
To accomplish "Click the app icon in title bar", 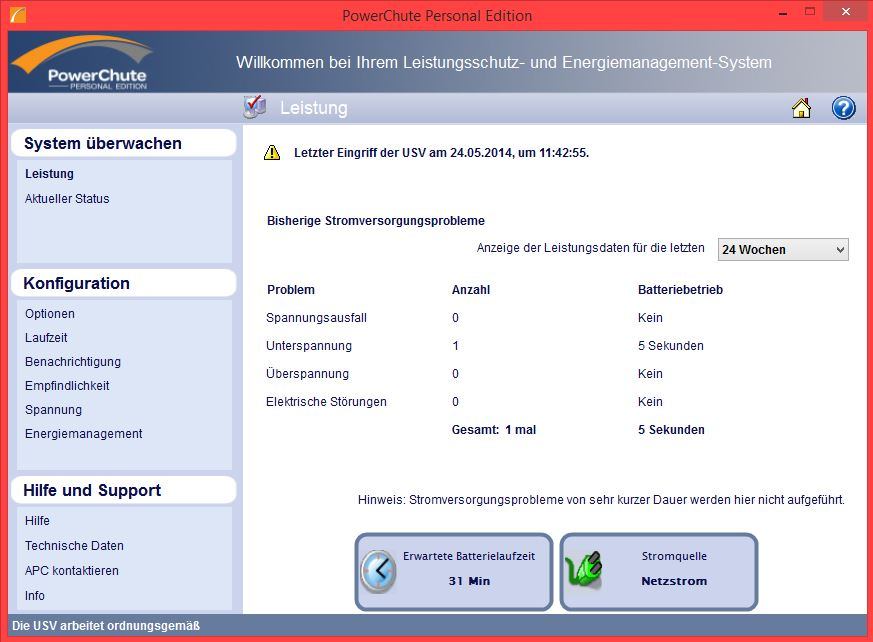I will pos(18,14).
